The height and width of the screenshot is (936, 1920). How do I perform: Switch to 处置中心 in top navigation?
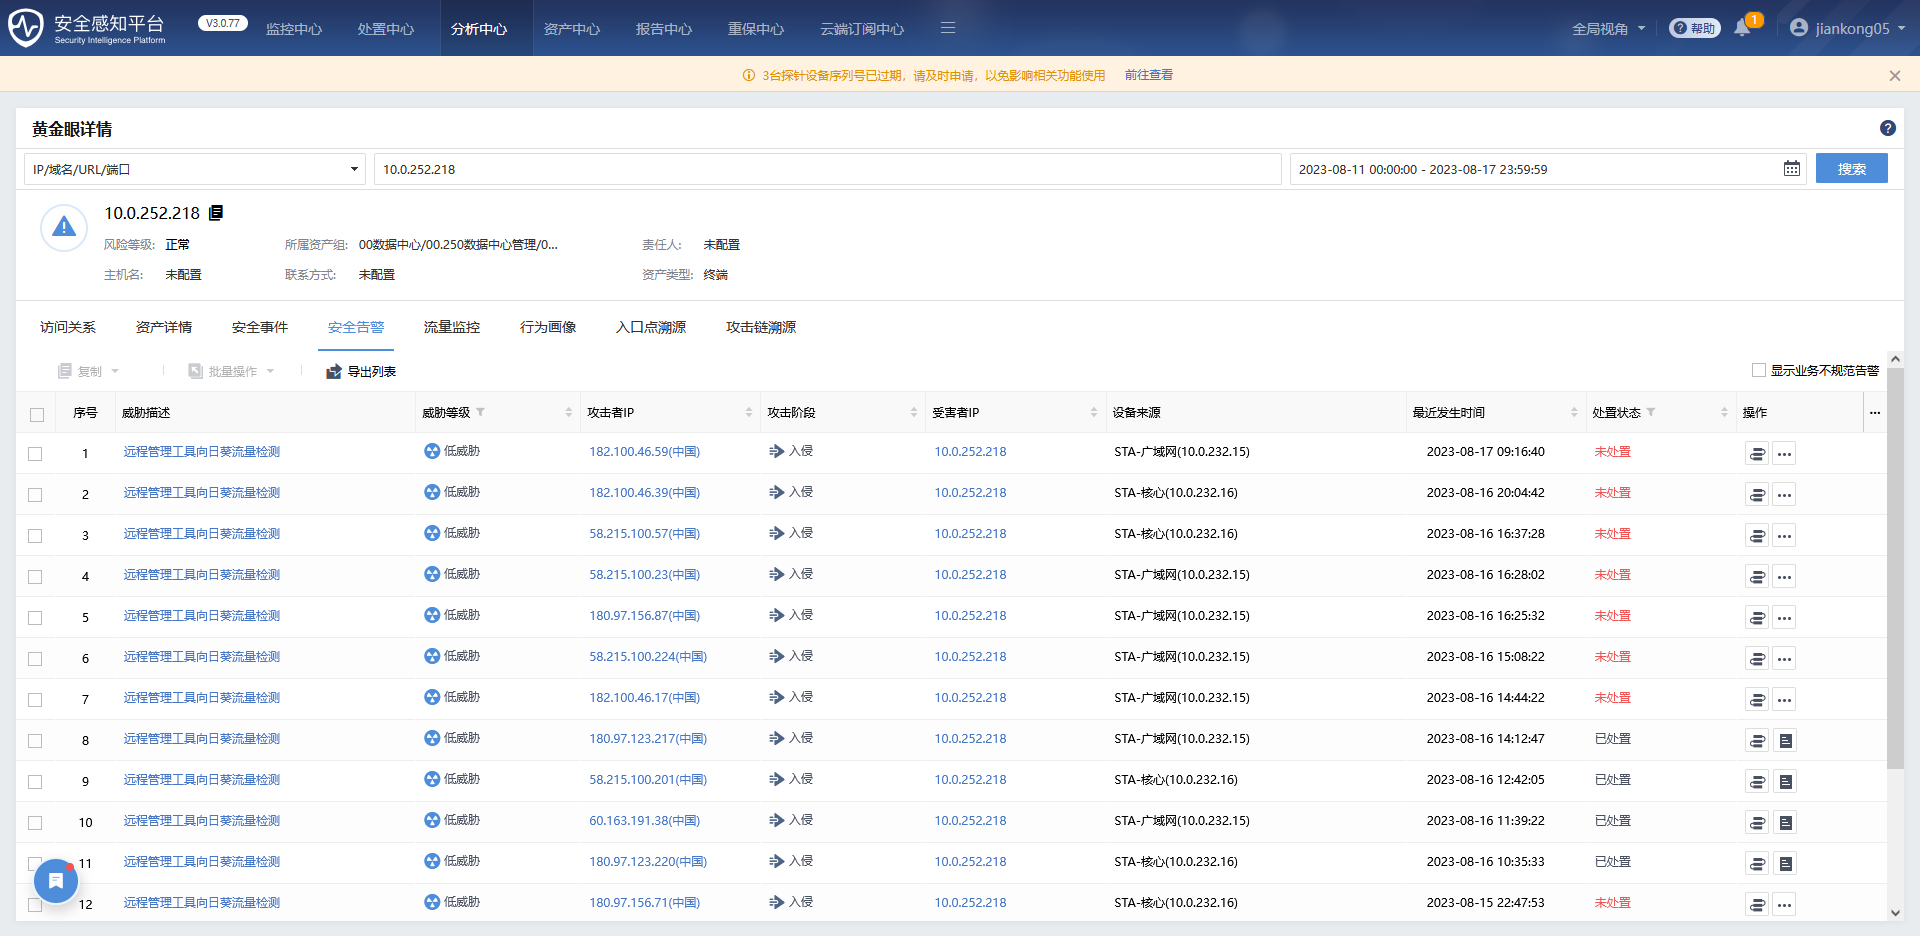(x=386, y=29)
